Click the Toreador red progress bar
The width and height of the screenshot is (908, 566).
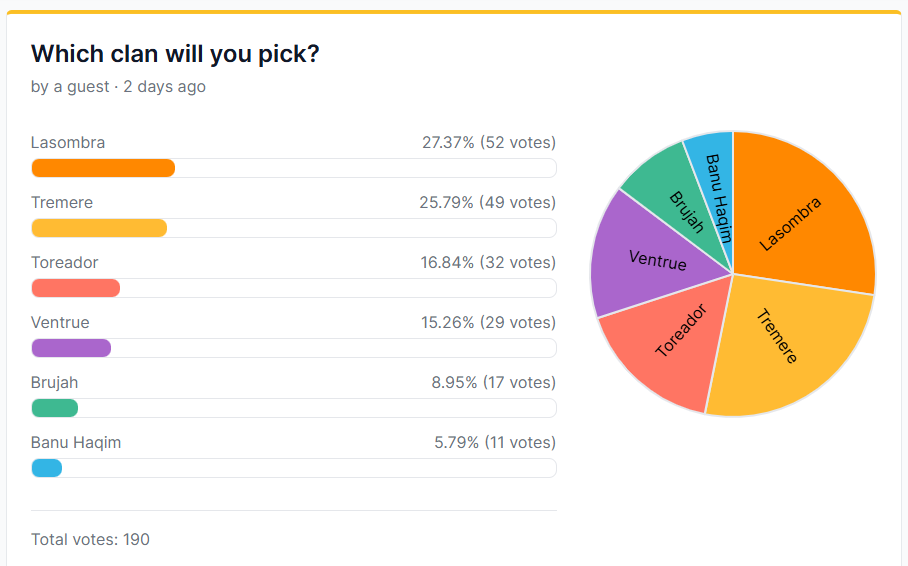tap(76, 288)
